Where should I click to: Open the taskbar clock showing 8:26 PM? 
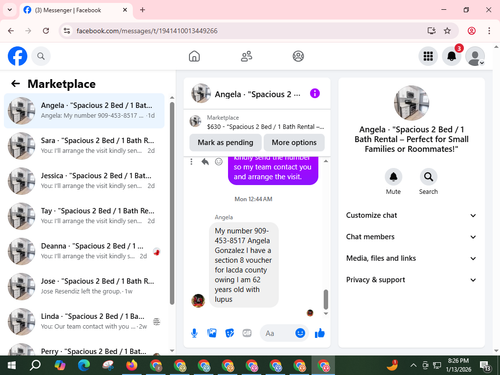(458, 365)
